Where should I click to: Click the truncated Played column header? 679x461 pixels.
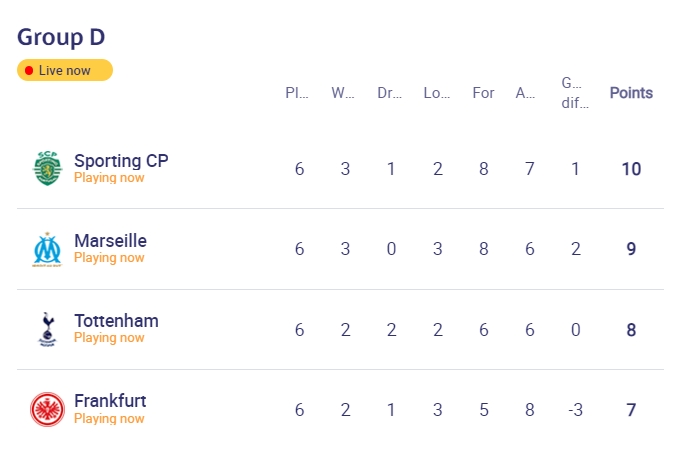297,93
